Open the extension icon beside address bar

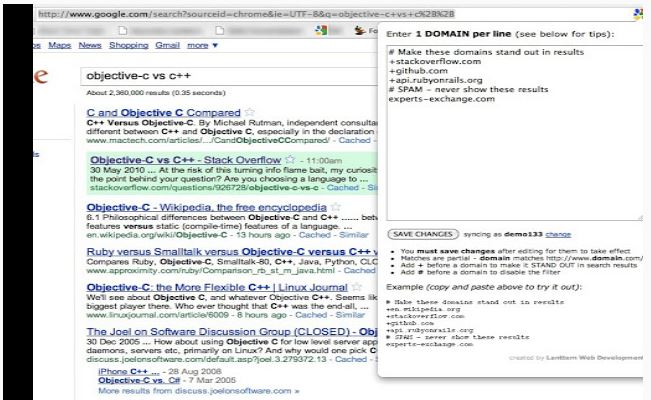click(x=637, y=14)
